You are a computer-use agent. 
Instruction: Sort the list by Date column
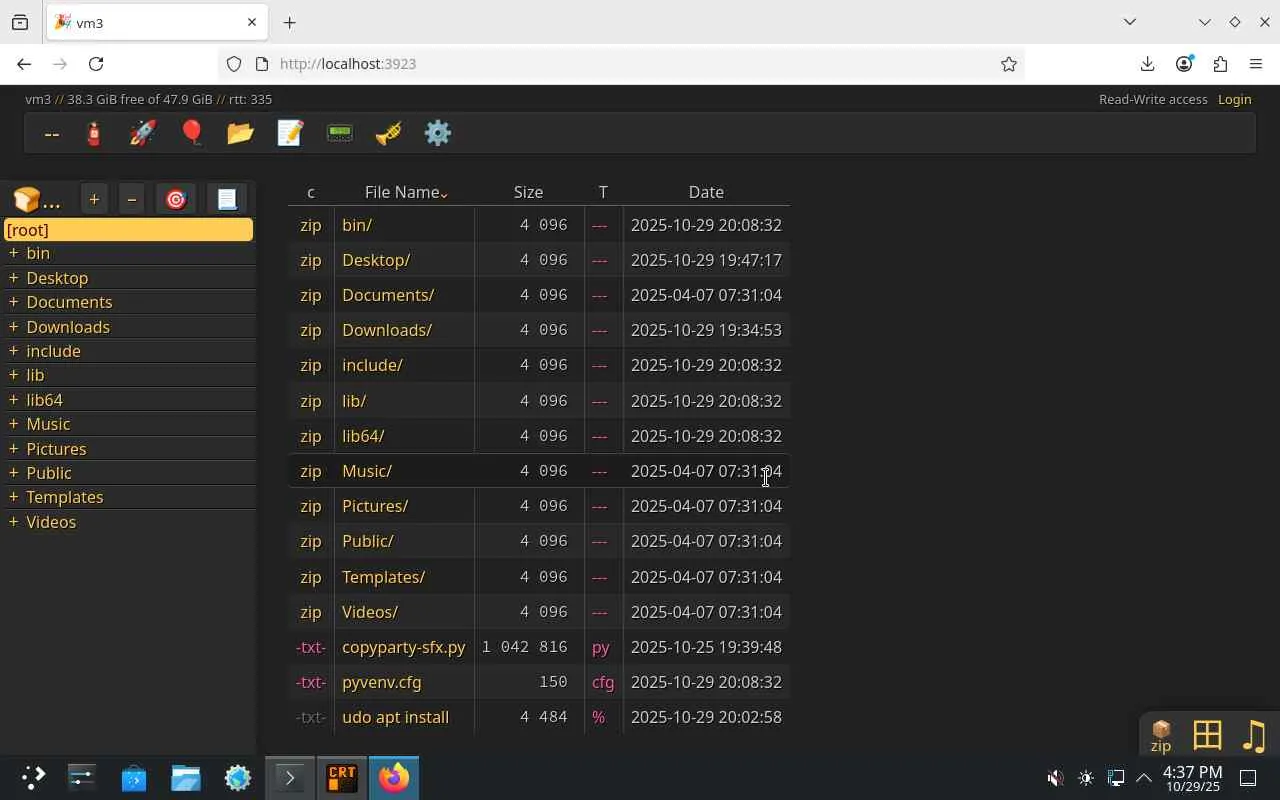[706, 192]
